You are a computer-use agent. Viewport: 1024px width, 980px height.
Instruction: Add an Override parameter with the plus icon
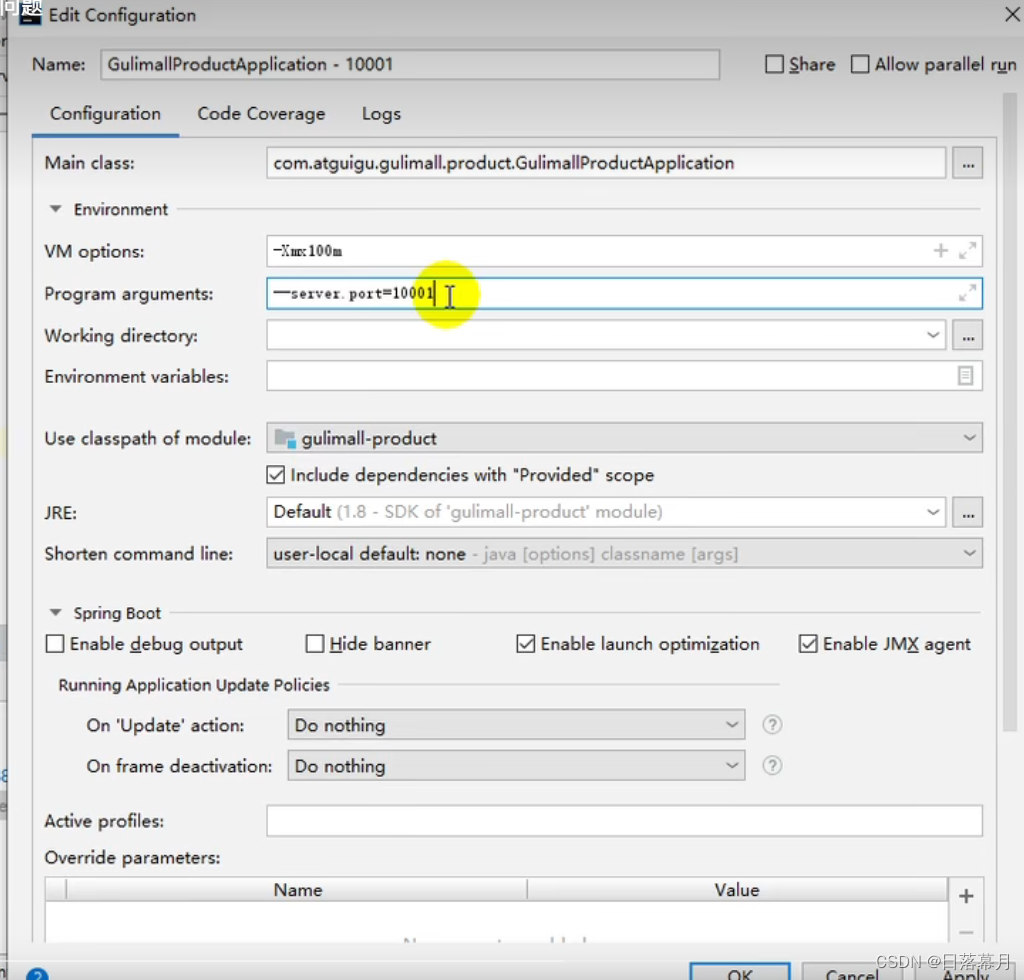[967, 896]
